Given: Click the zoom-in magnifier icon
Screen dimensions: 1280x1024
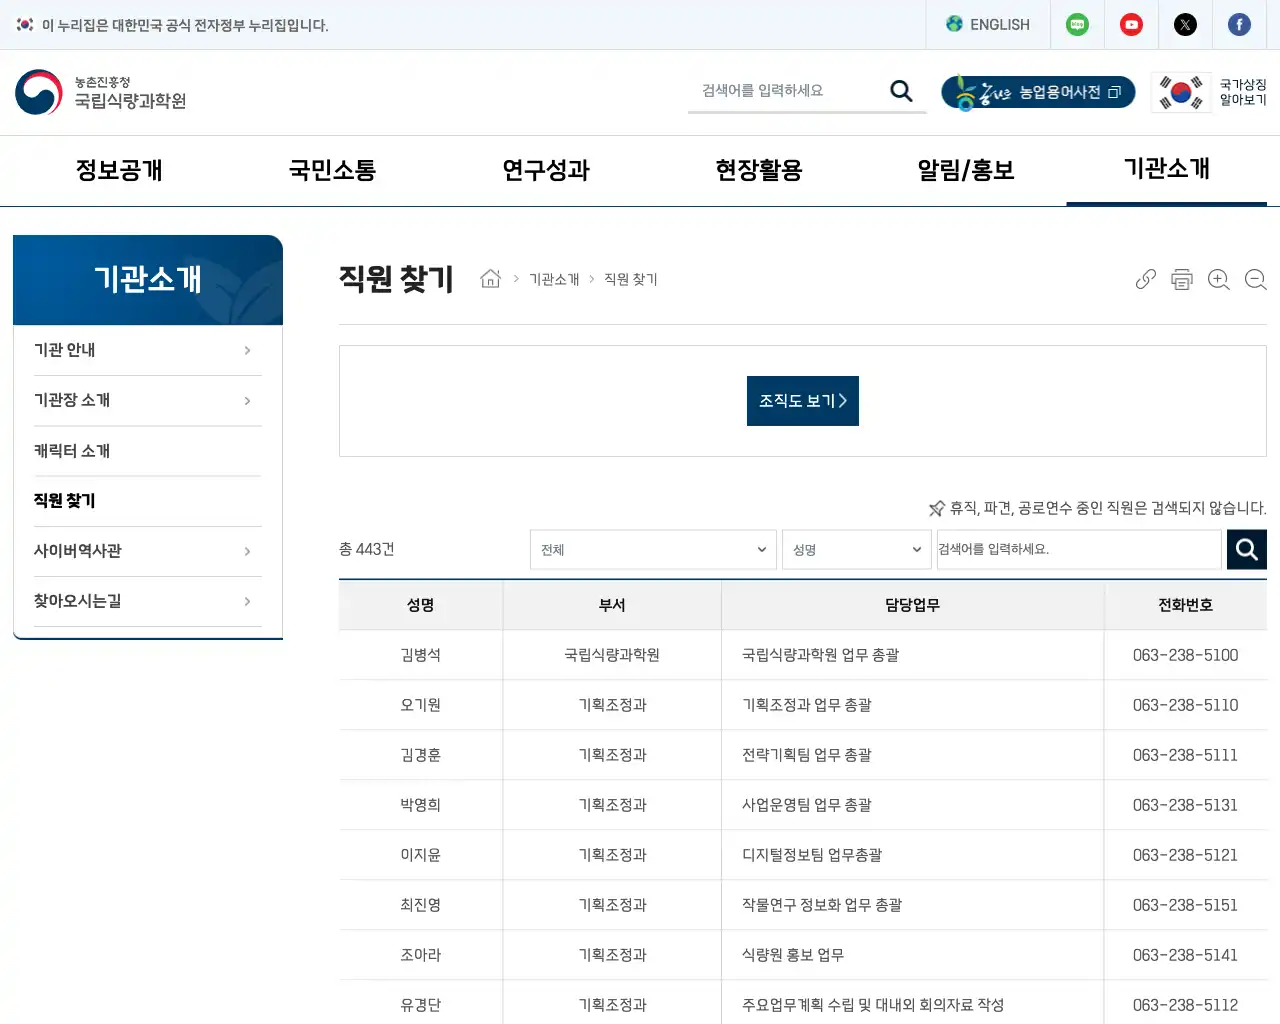Looking at the screenshot, I should pyautogui.click(x=1219, y=279).
